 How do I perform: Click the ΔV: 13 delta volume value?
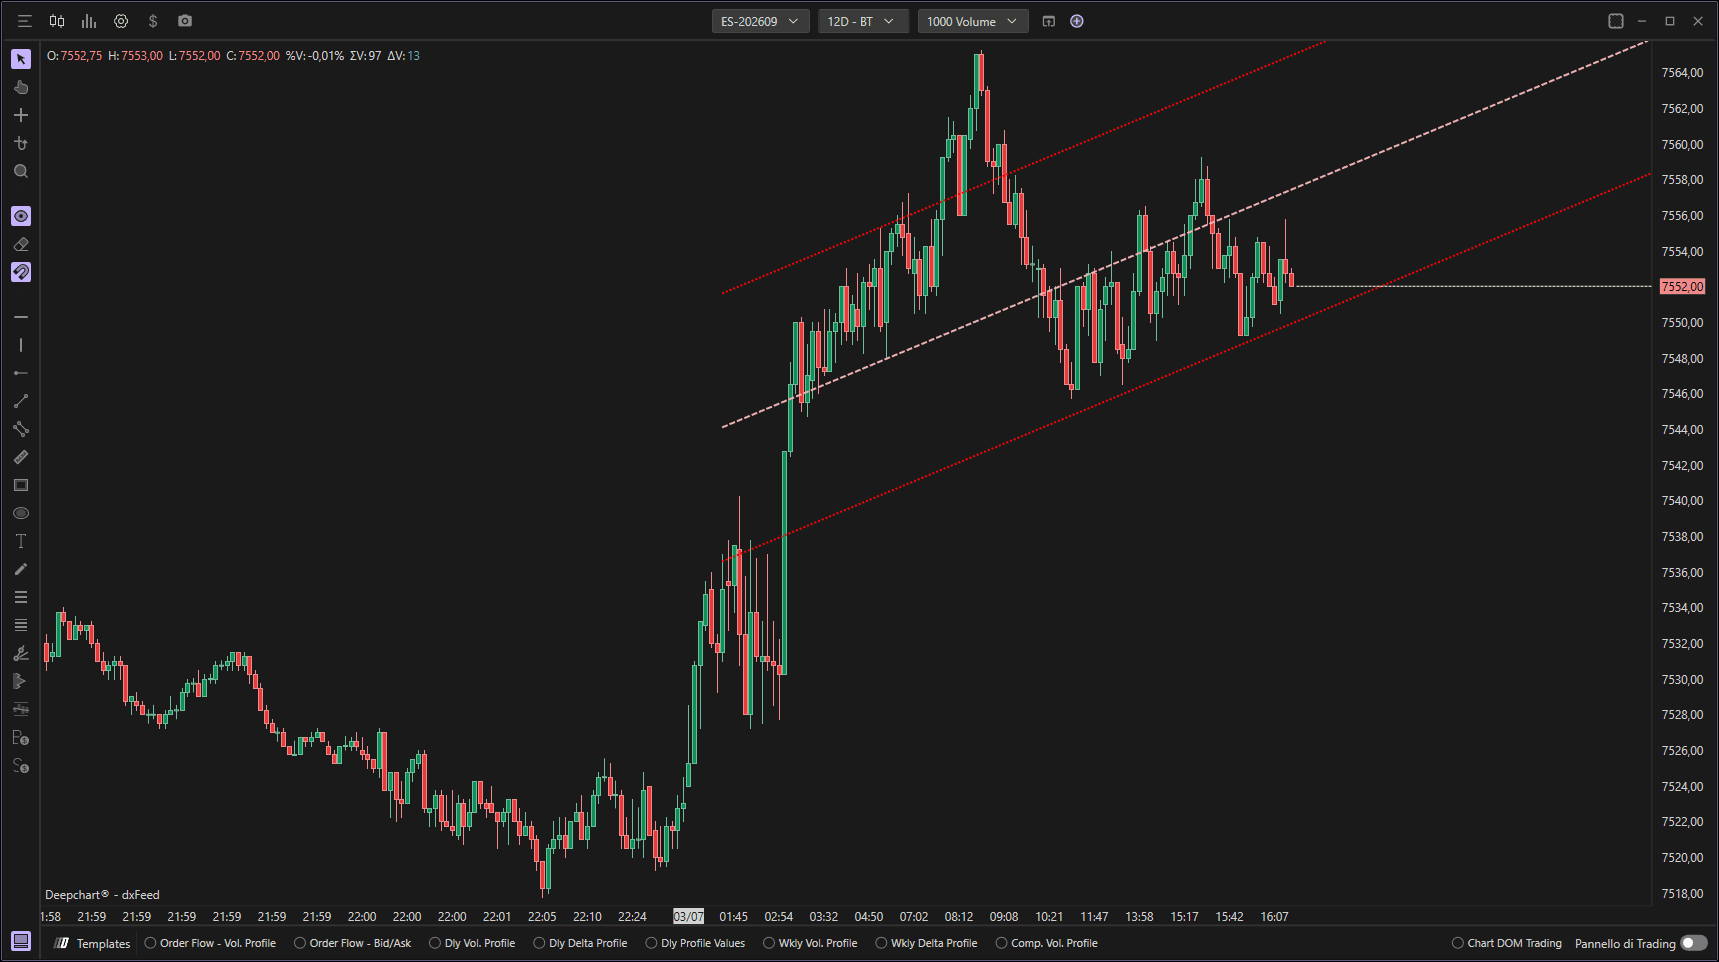[x=403, y=56]
